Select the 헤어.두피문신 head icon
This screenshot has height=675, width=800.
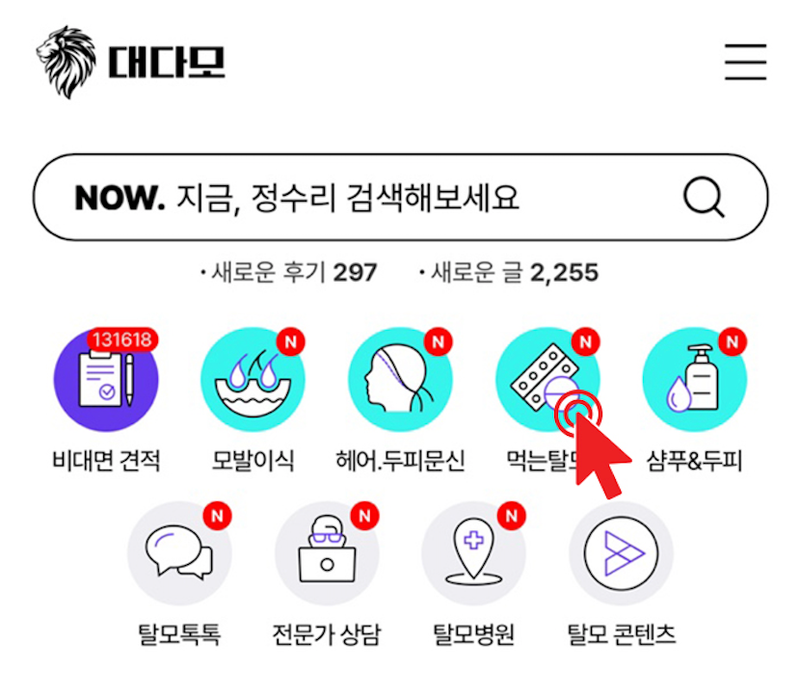400,380
